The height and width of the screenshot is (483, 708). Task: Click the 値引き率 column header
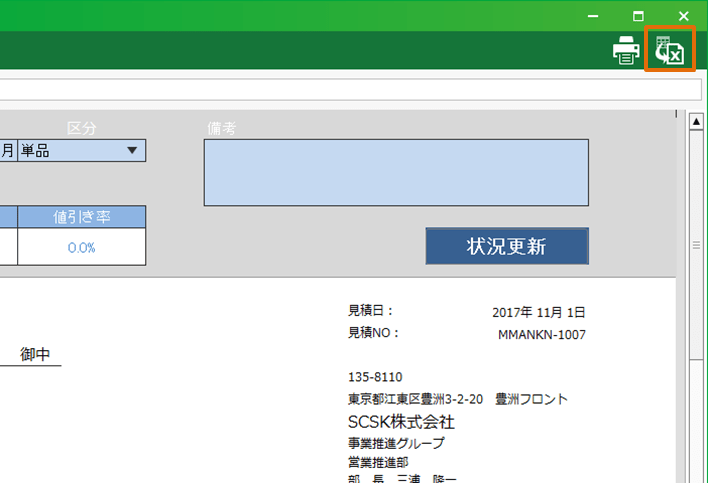coord(81,217)
